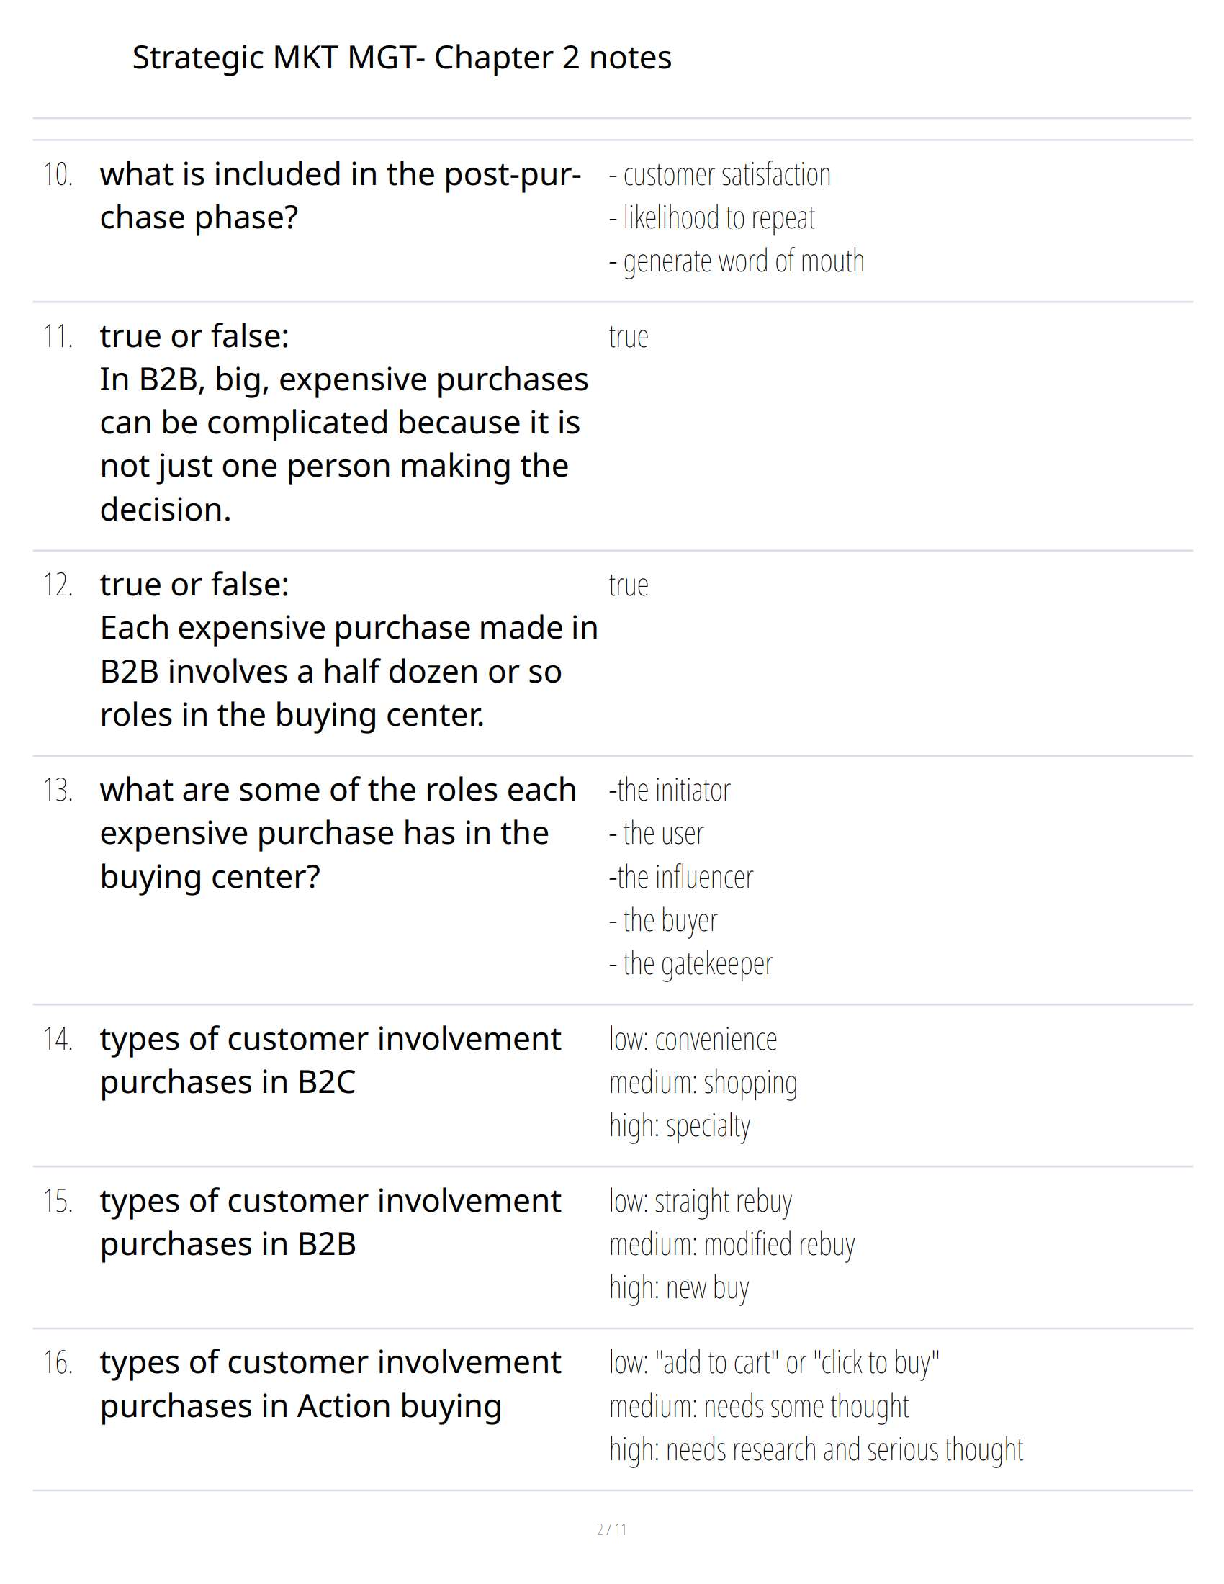
Task: Select the "true" answer for question 12
Action: [x=628, y=585]
